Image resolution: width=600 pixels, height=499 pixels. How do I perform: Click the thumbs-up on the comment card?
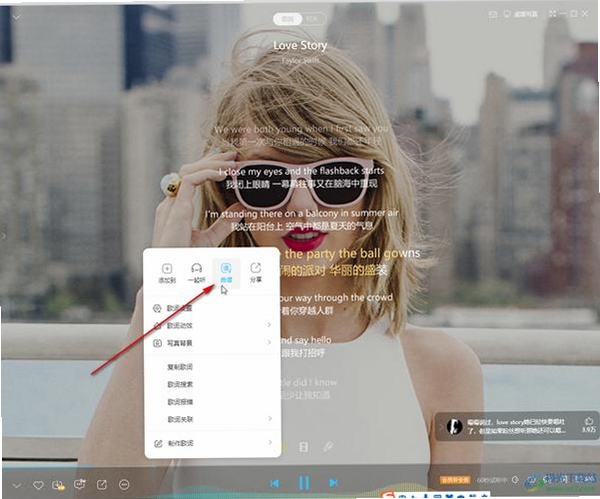589,421
